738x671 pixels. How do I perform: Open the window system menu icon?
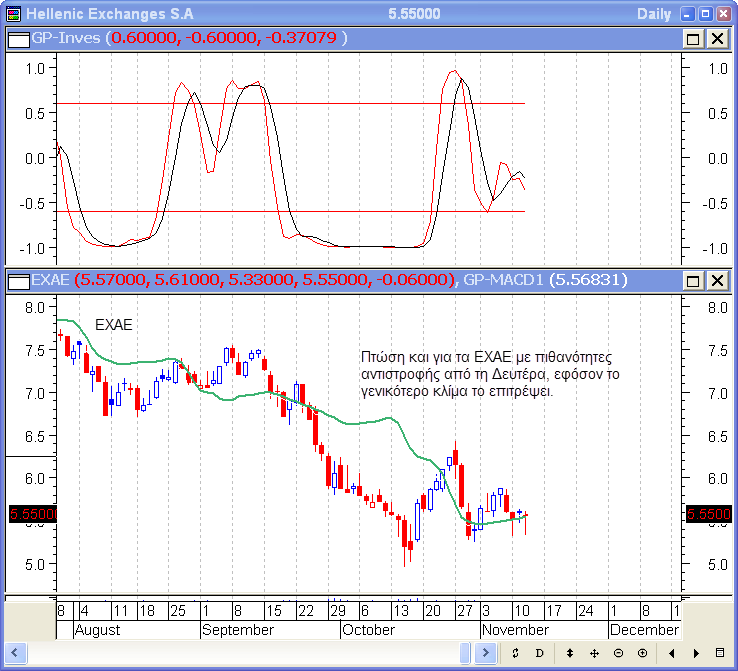pyautogui.click(x=12, y=13)
